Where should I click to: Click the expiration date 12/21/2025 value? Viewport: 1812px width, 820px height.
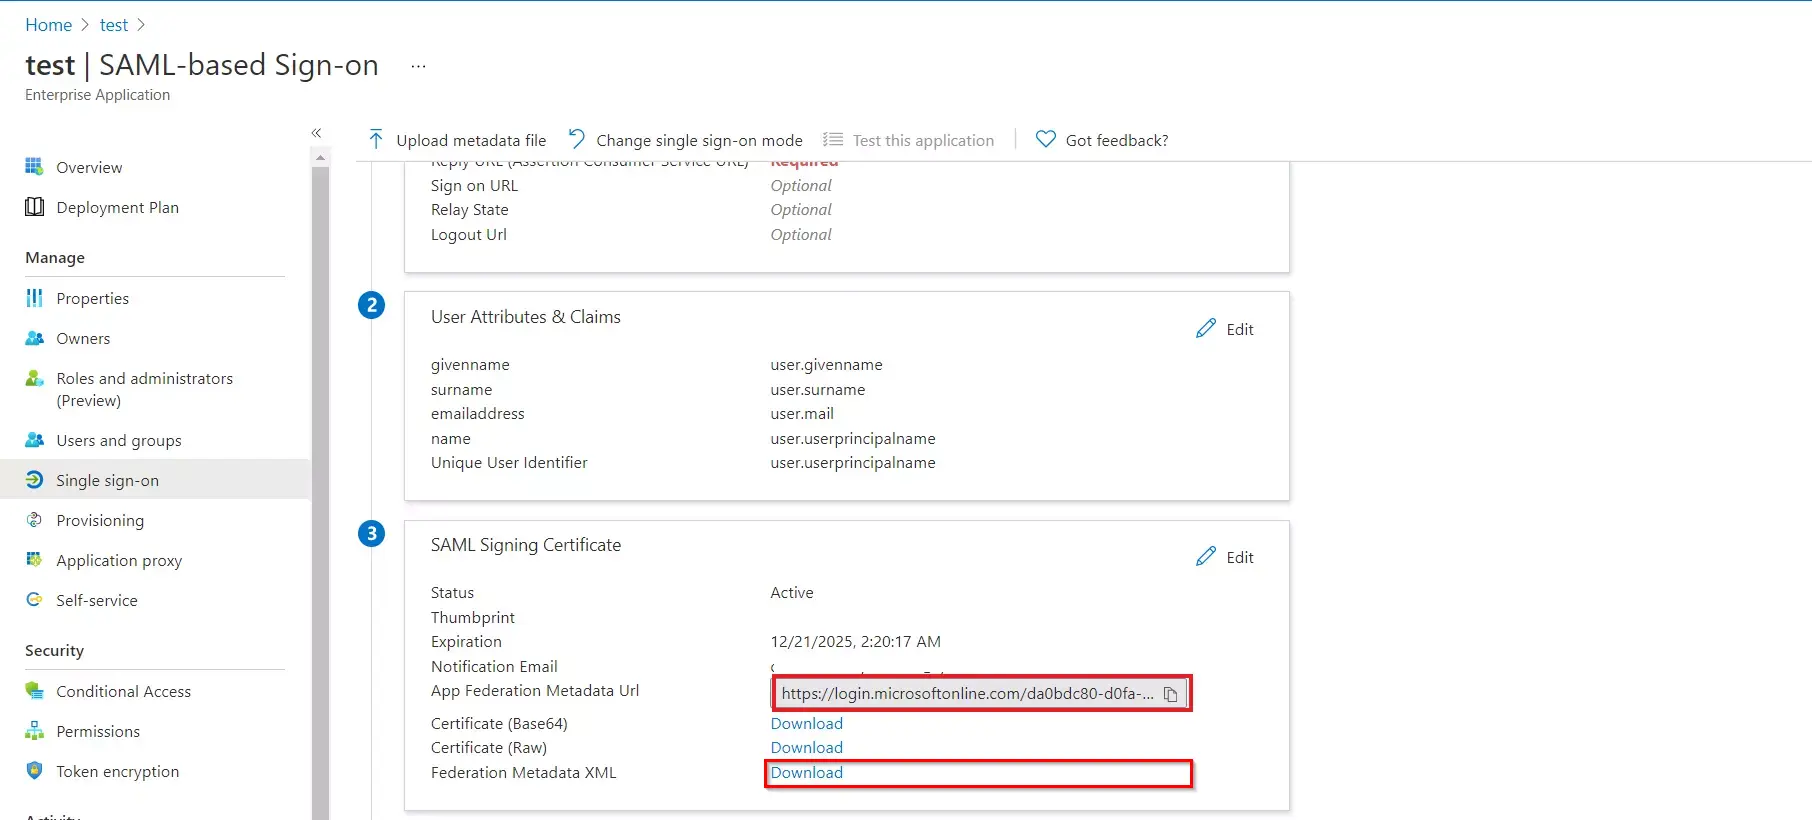click(855, 641)
